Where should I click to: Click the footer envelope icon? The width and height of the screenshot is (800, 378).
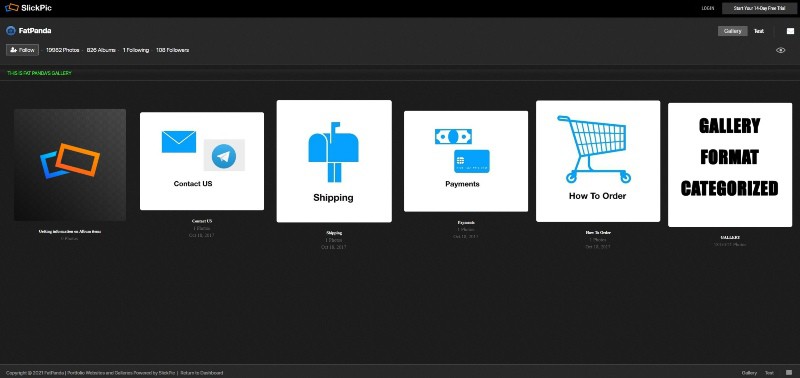pyautogui.click(x=789, y=373)
